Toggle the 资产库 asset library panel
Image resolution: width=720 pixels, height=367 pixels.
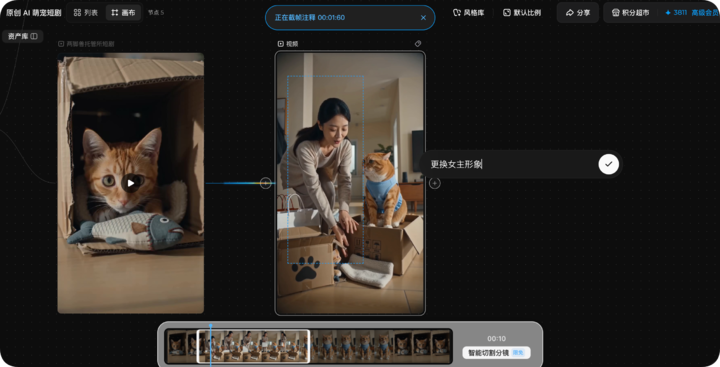pos(22,36)
